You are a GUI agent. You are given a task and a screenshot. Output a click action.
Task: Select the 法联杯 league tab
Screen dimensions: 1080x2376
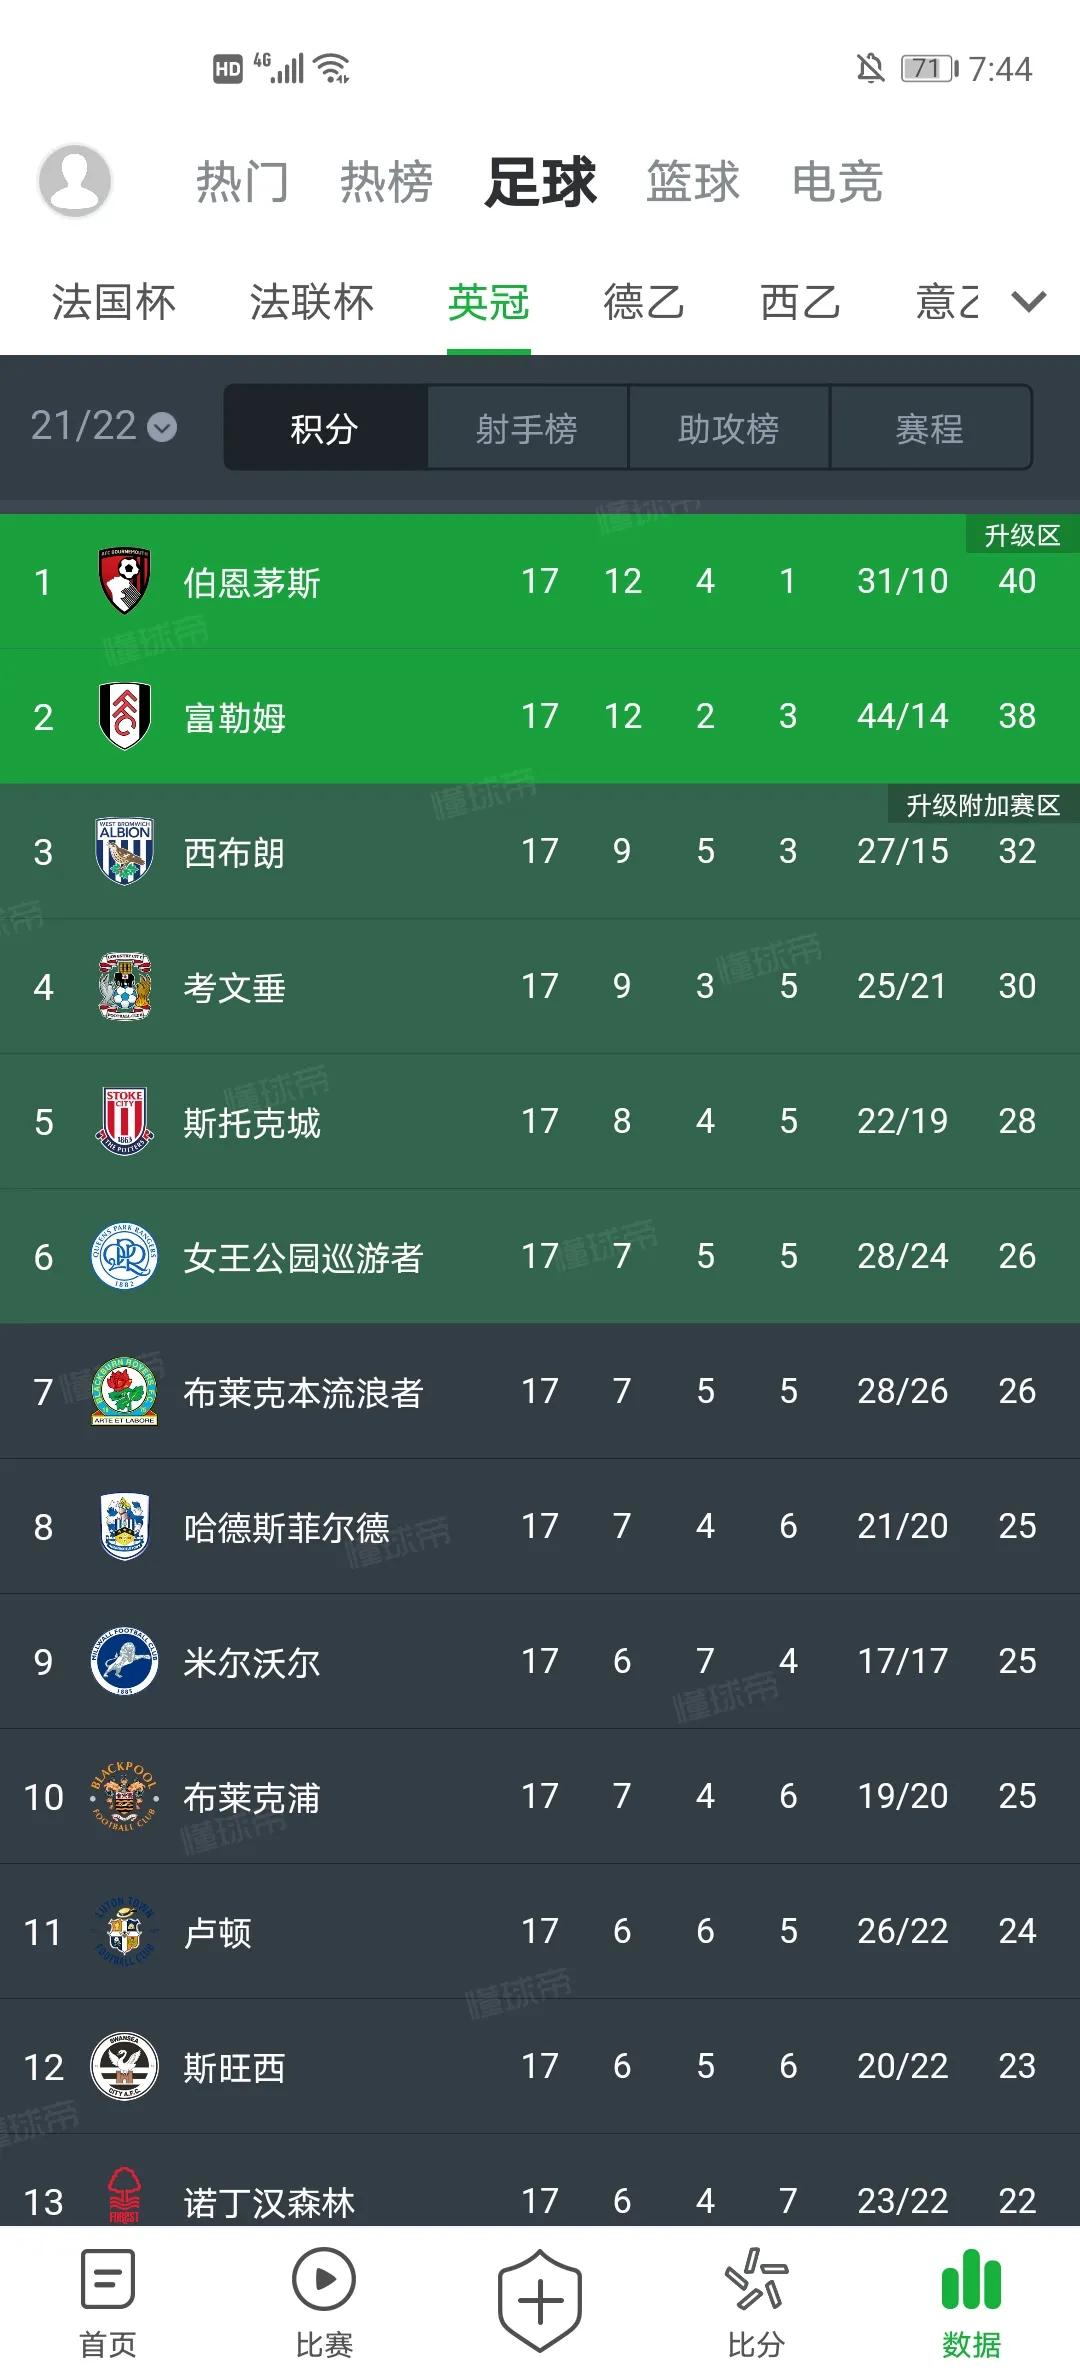311,302
